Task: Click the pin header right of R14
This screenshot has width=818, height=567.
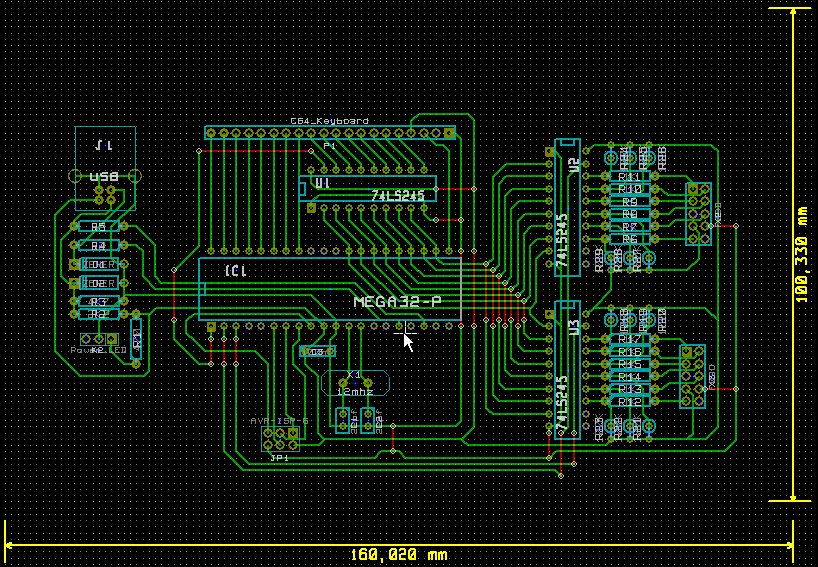Action: [692, 376]
